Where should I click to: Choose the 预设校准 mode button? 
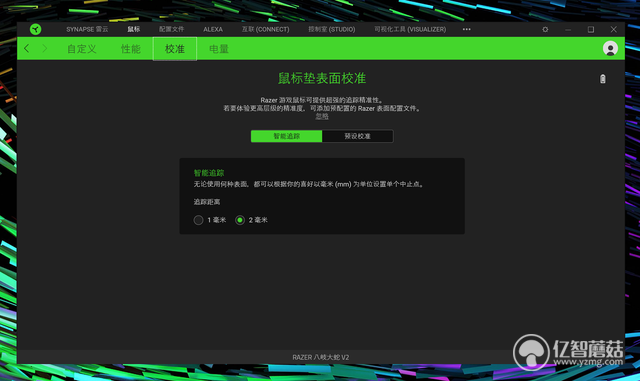pos(358,136)
